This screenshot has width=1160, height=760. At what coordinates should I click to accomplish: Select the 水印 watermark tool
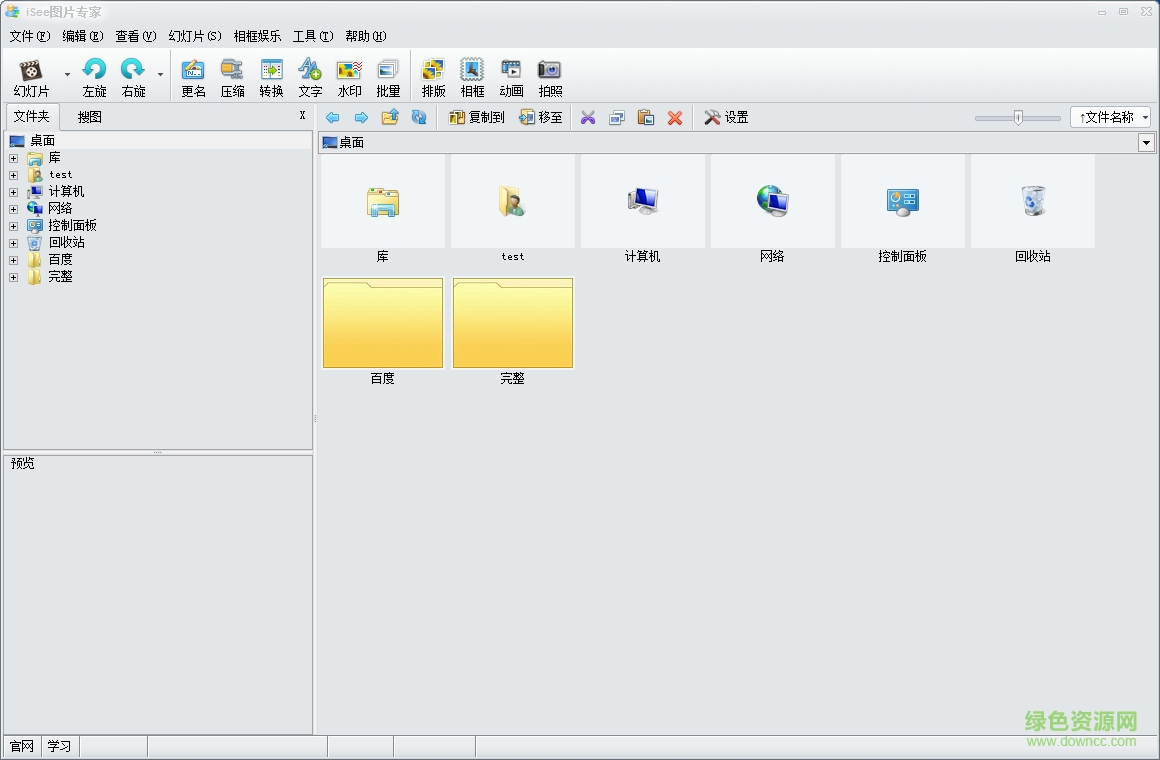point(349,75)
